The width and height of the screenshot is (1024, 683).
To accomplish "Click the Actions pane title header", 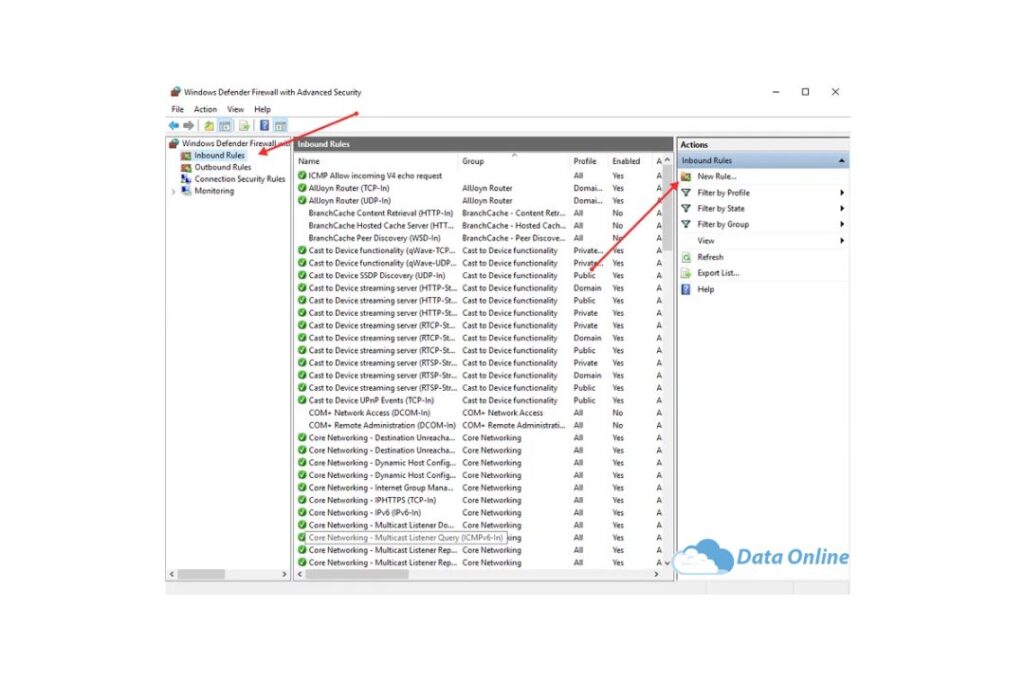I will (x=763, y=144).
